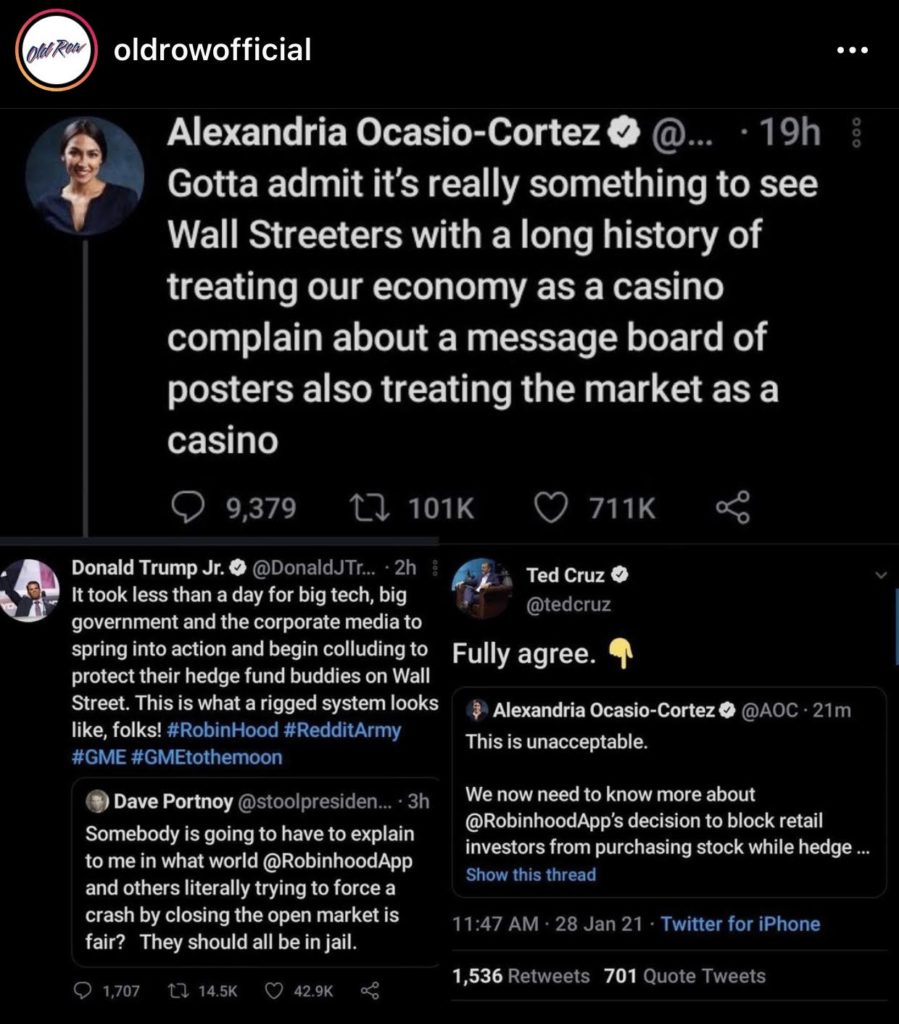Image resolution: width=899 pixels, height=1024 pixels.
Task: Share Donald Trump Jr.'s tweet
Action: 369,991
